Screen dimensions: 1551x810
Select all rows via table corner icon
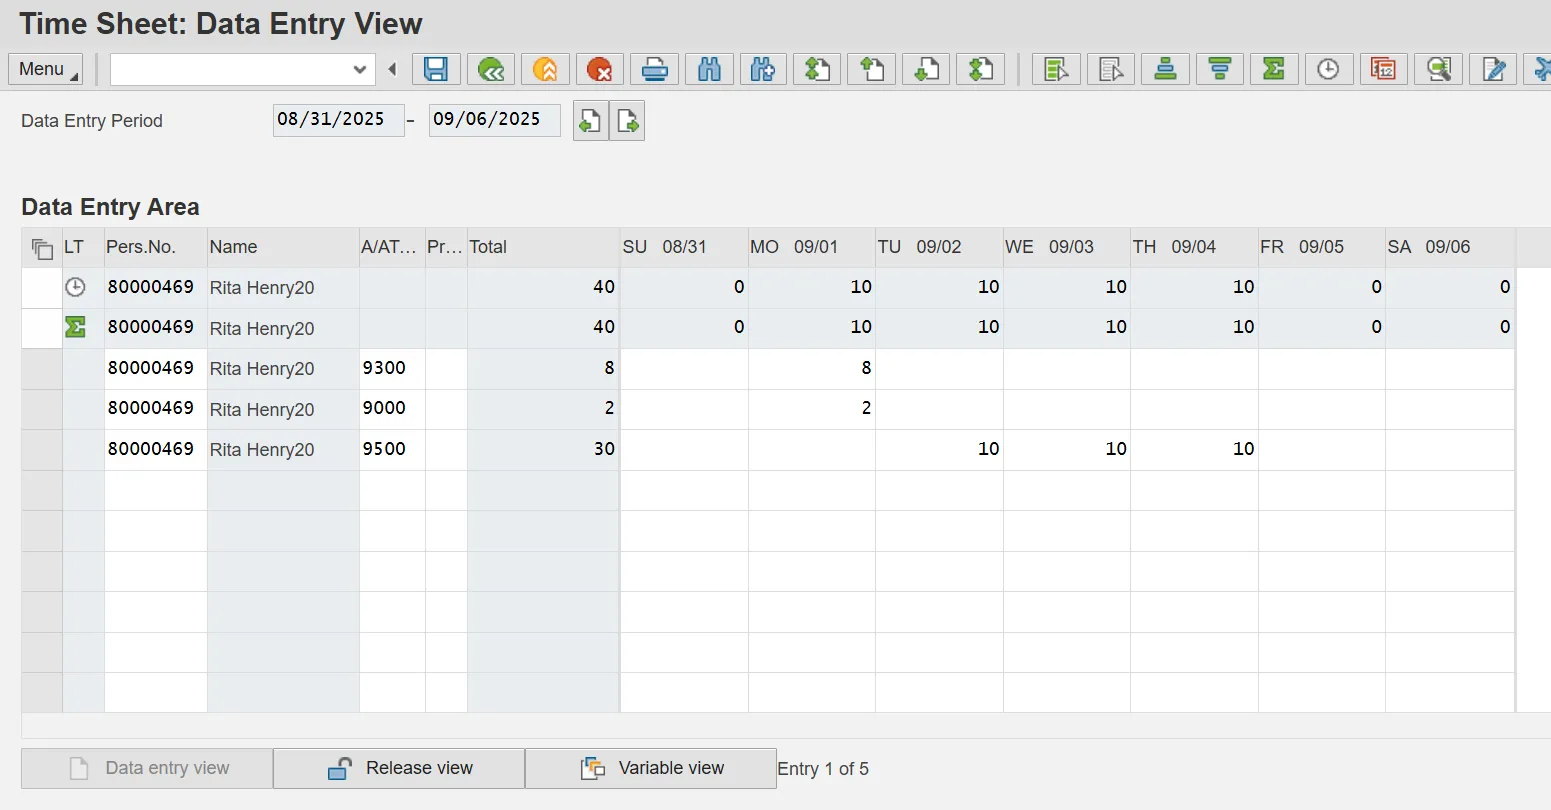click(x=42, y=248)
